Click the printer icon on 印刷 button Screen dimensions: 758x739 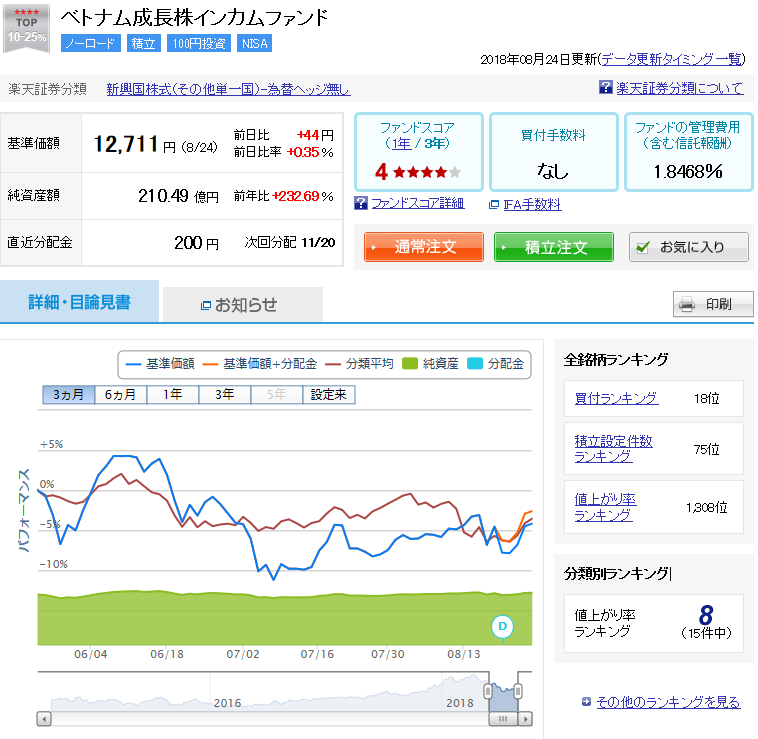687,304
